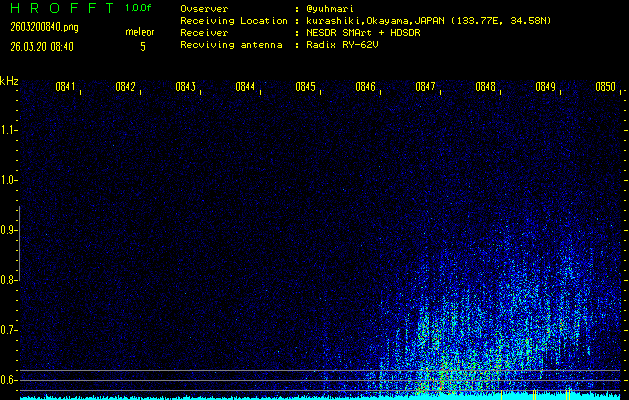The image size is (629, 400).
Task: Click the kHz axis unit label
Action: [9, 81]
